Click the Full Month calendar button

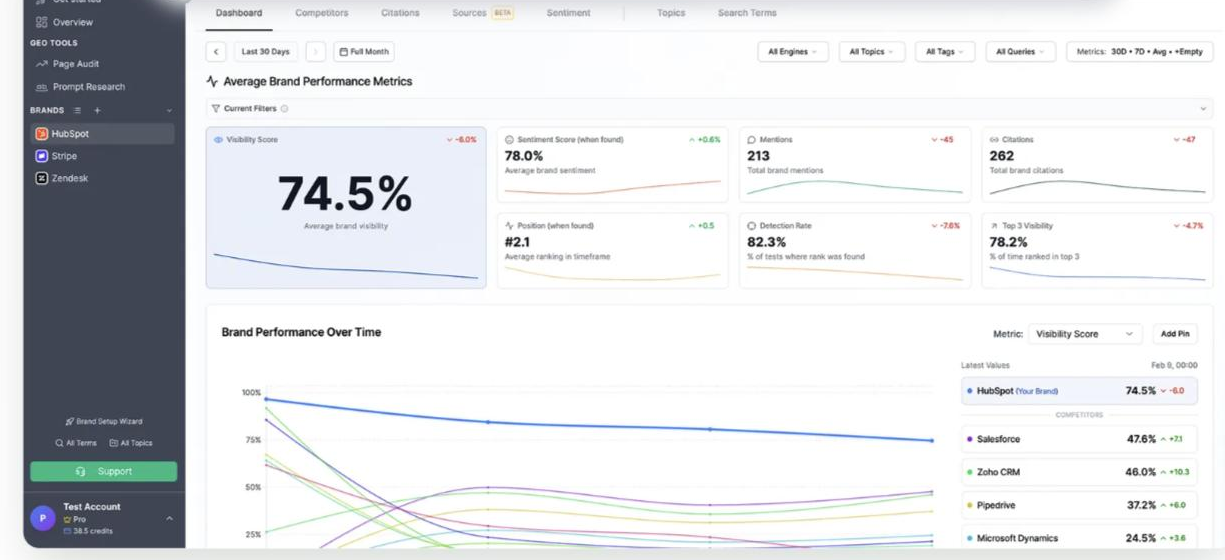point(364,52)
